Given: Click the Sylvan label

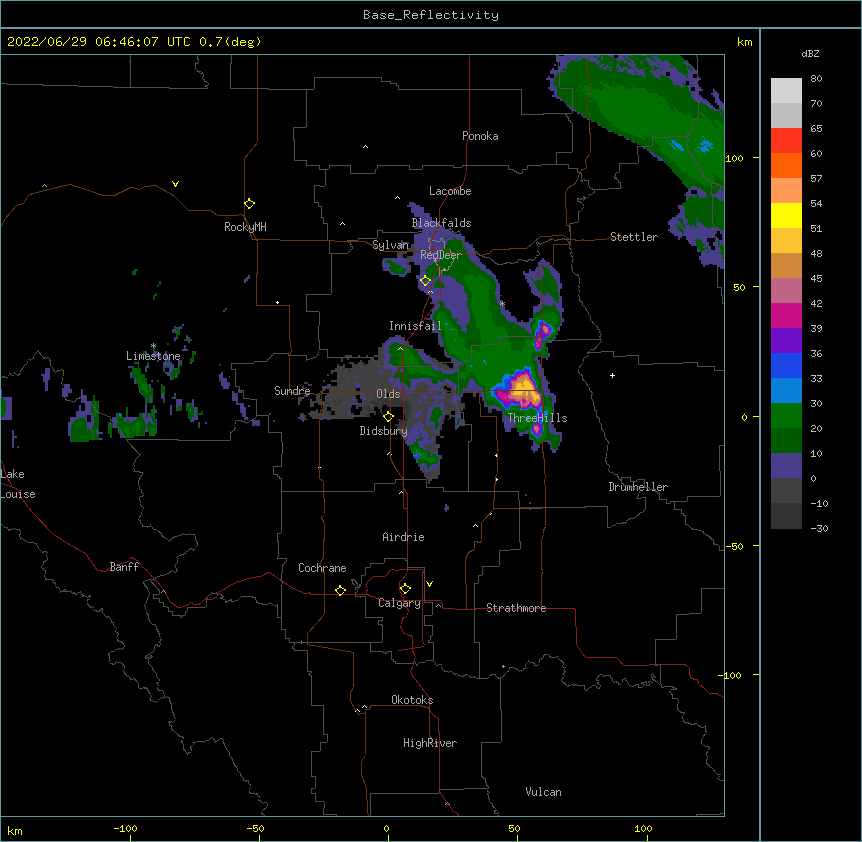Looking at the screenshot, I should [390, 245].
